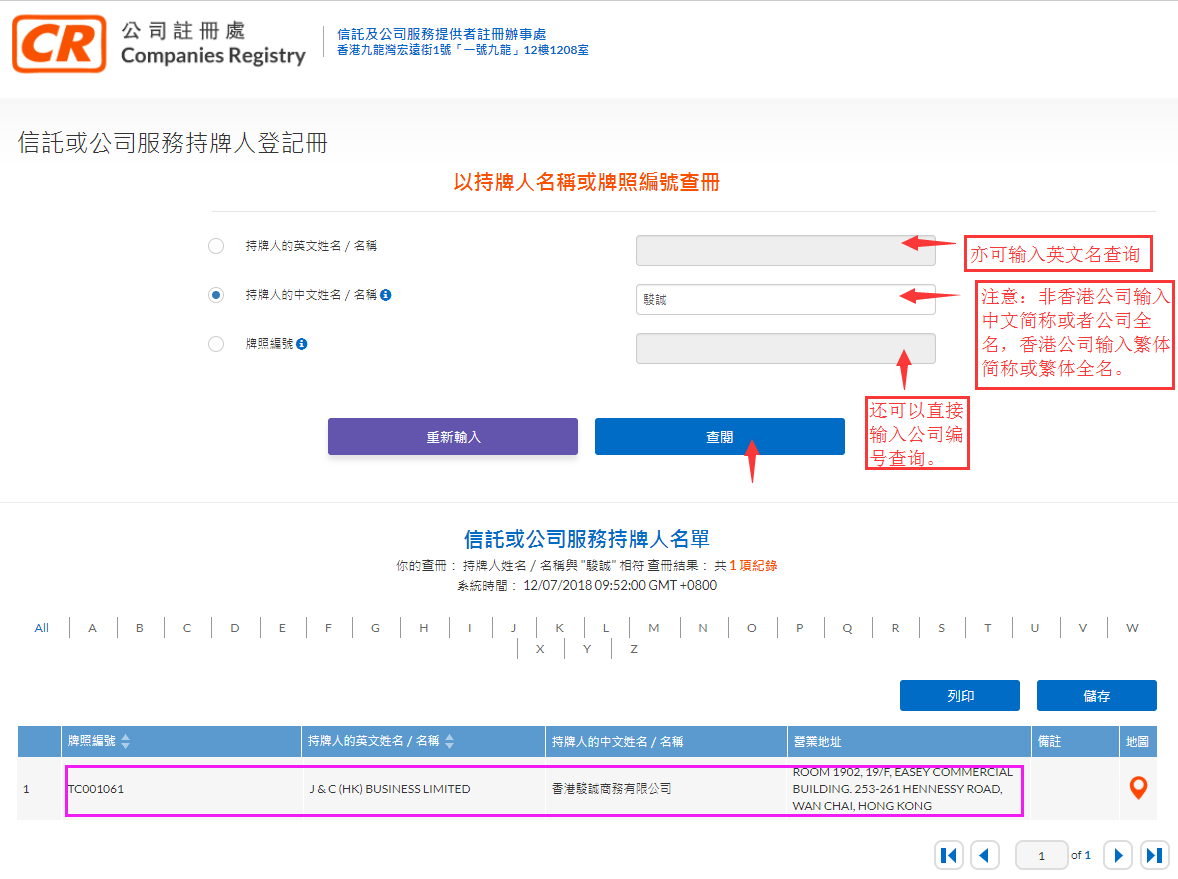This screenshot has width=1178, height=879.
Task: Go to the first results page
Action: pos(949,855)
